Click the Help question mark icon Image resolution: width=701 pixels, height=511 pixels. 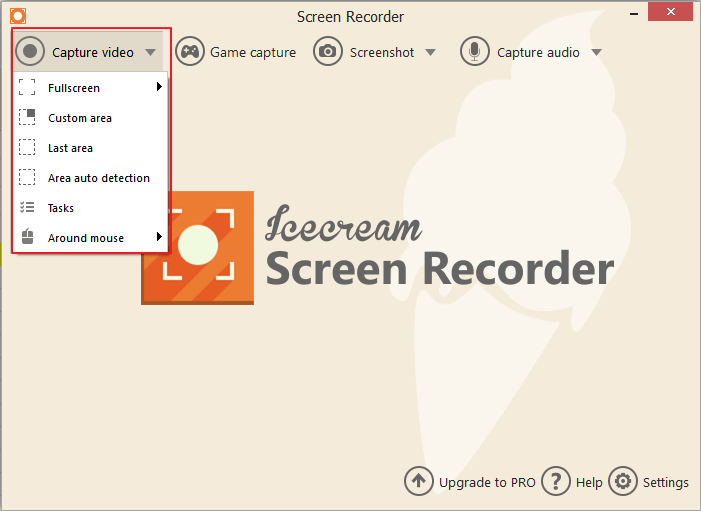tap(555, 481)
